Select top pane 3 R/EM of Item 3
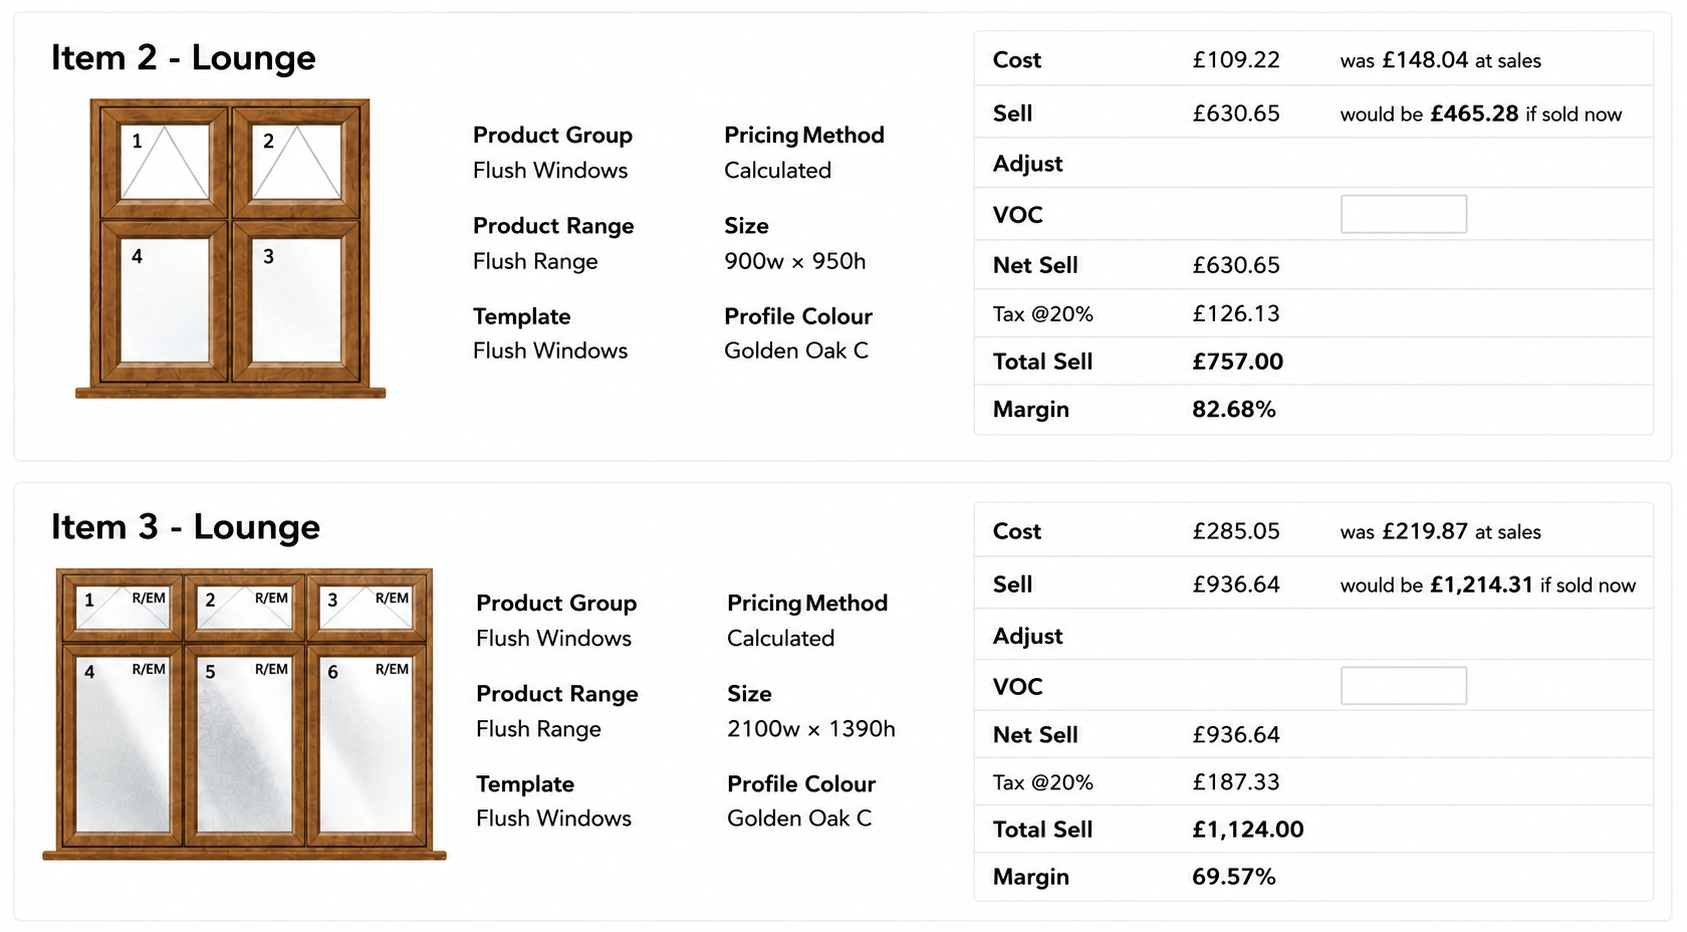 pyautogui.click(x=366, y=608)
